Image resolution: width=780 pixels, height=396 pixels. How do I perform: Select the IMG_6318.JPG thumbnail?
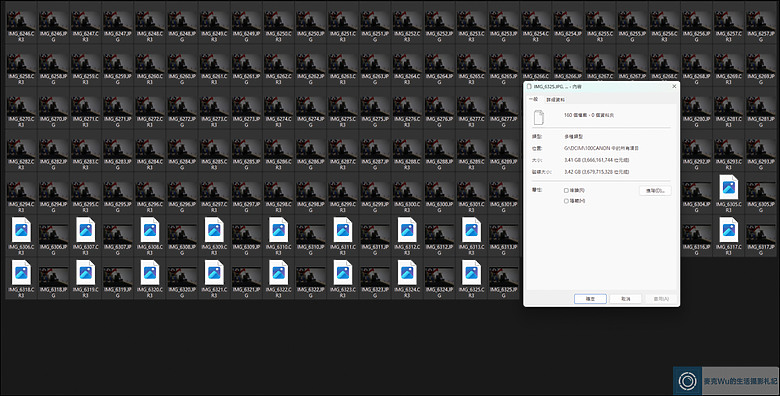click(x=53, y=278)
